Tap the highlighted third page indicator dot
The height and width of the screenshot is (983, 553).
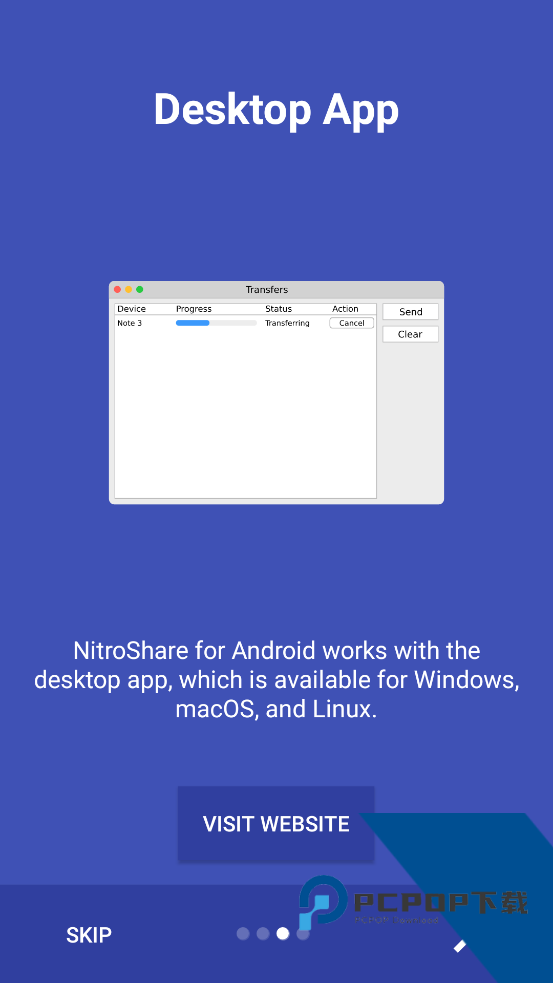tap(283, 933)
